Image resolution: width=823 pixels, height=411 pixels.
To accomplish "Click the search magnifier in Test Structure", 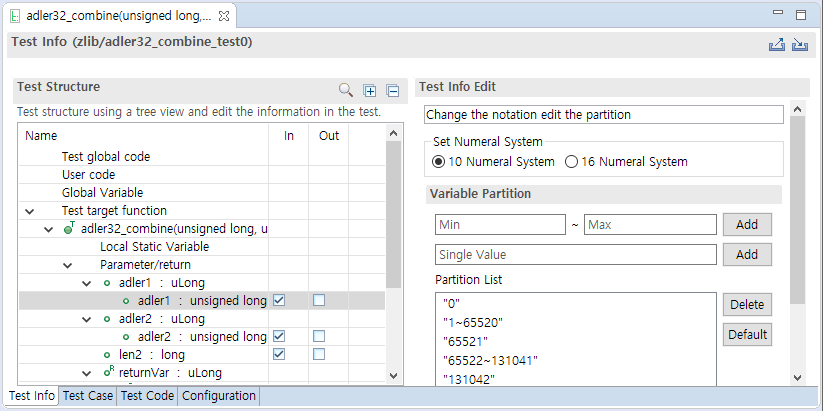I will [x=345, y=90].
